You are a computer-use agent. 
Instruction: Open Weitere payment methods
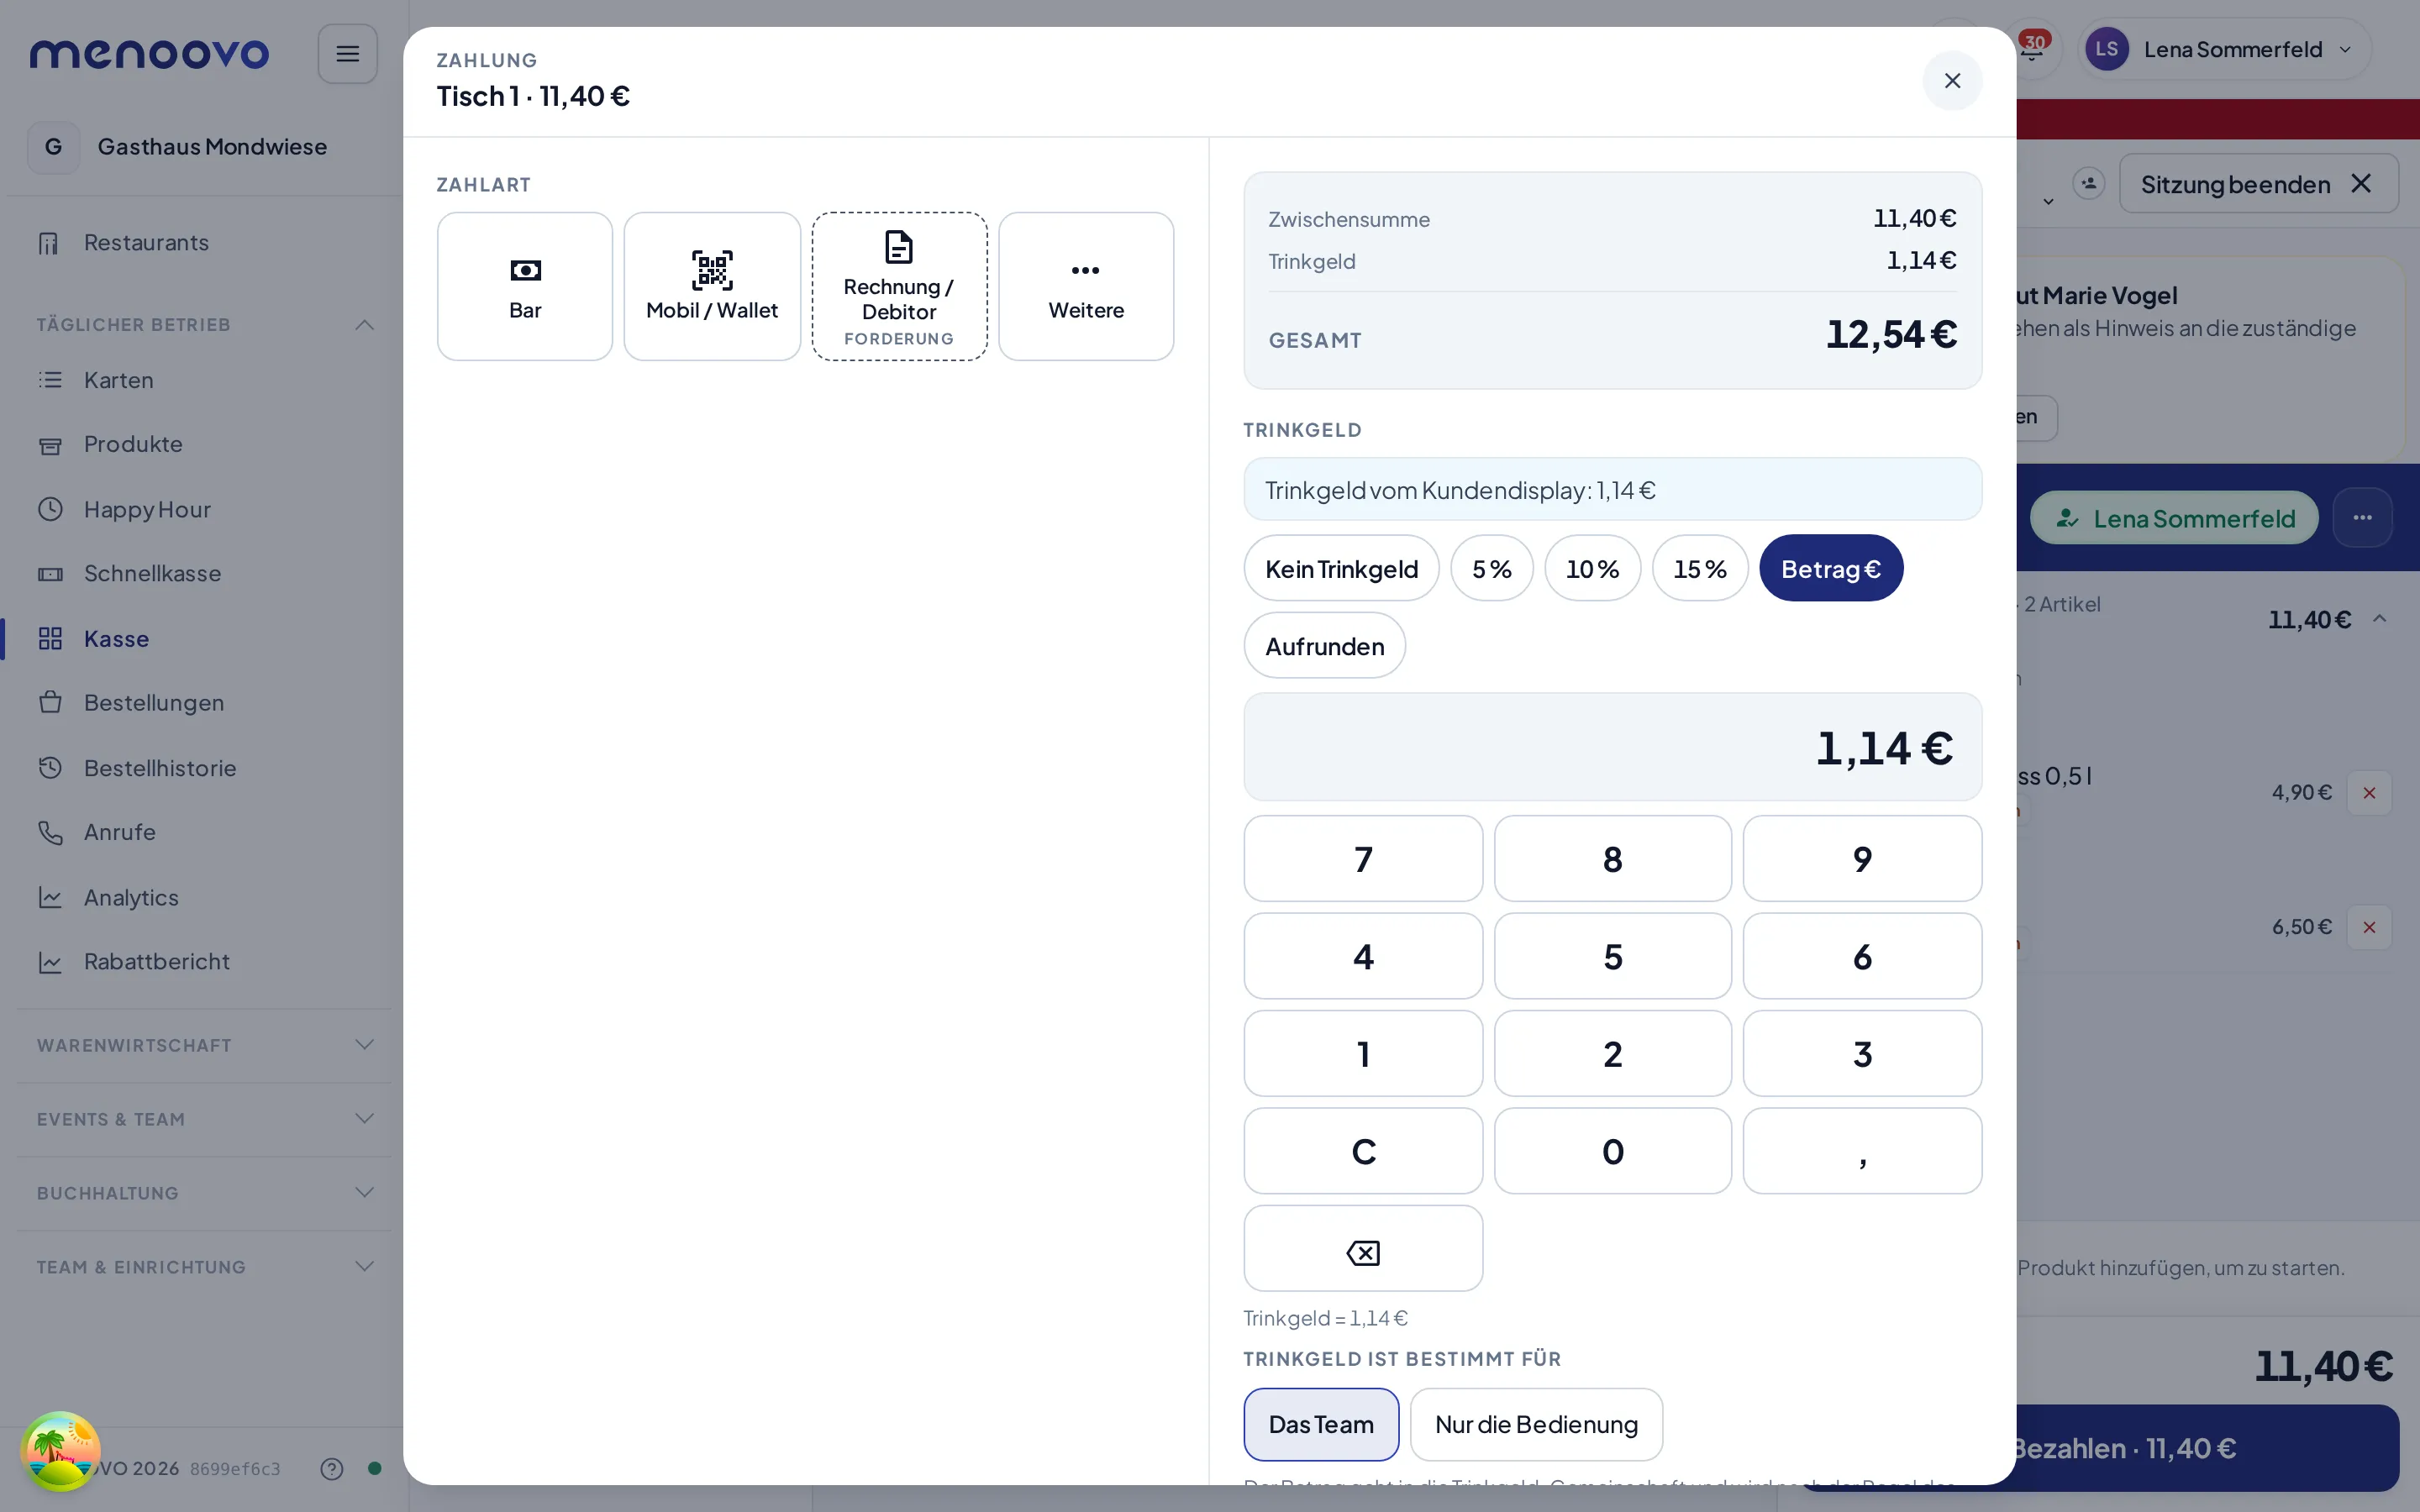(1086, 286)
